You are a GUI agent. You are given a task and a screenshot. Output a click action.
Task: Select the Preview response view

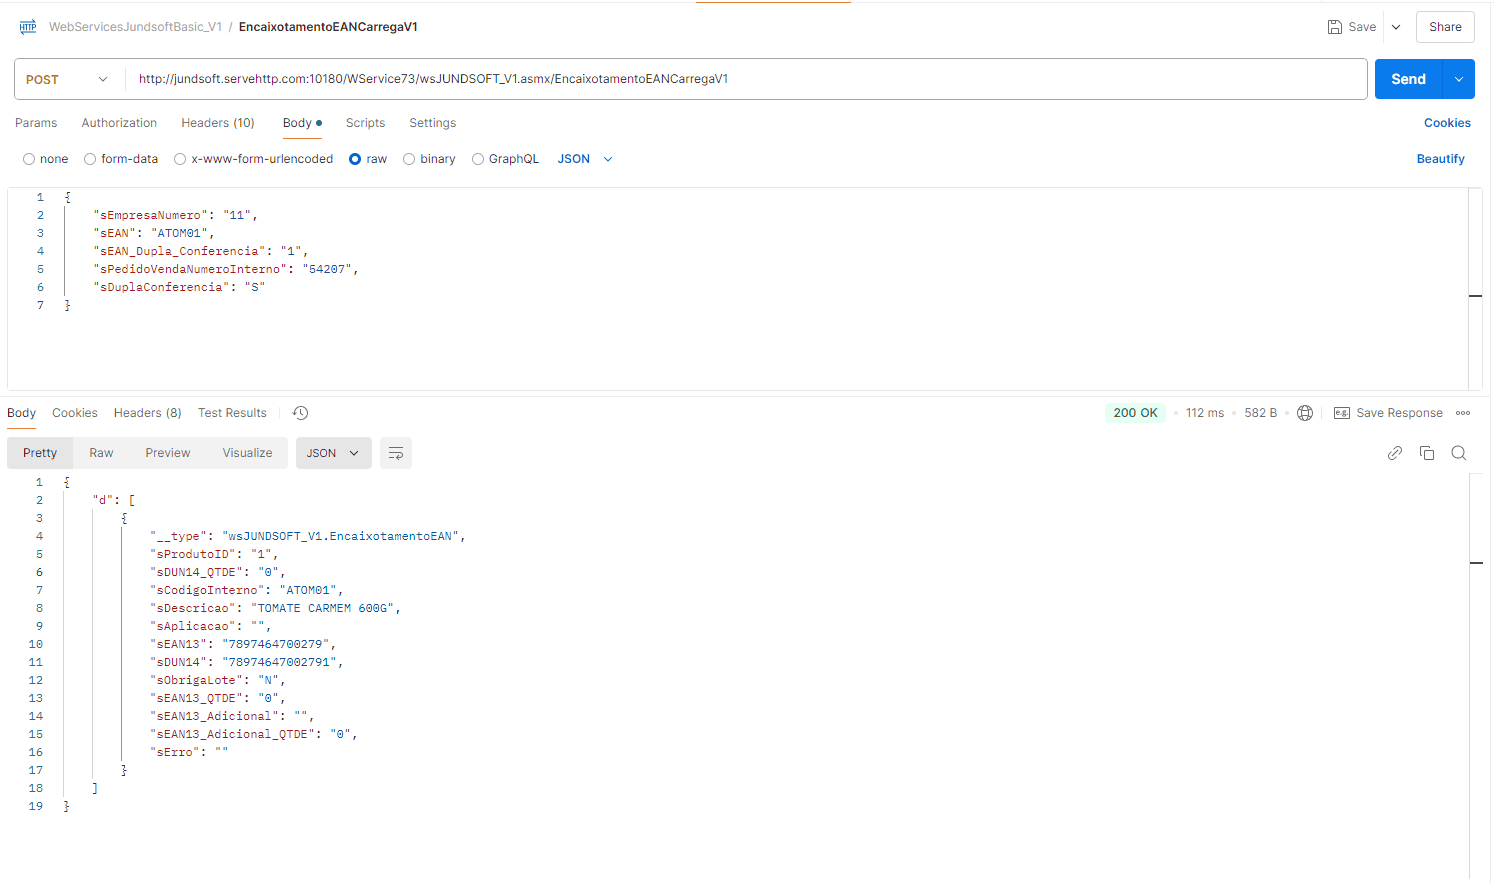167,453
